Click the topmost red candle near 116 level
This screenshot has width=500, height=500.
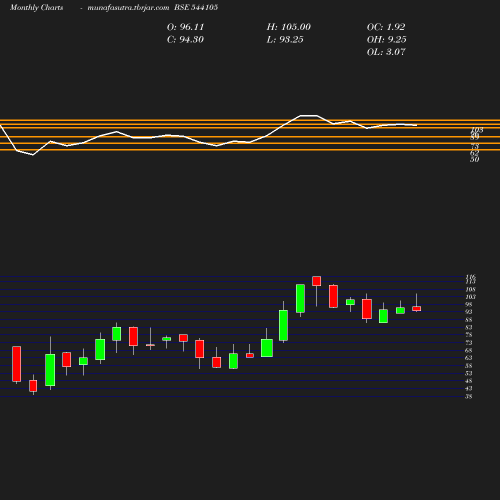(x=317, y=281)
